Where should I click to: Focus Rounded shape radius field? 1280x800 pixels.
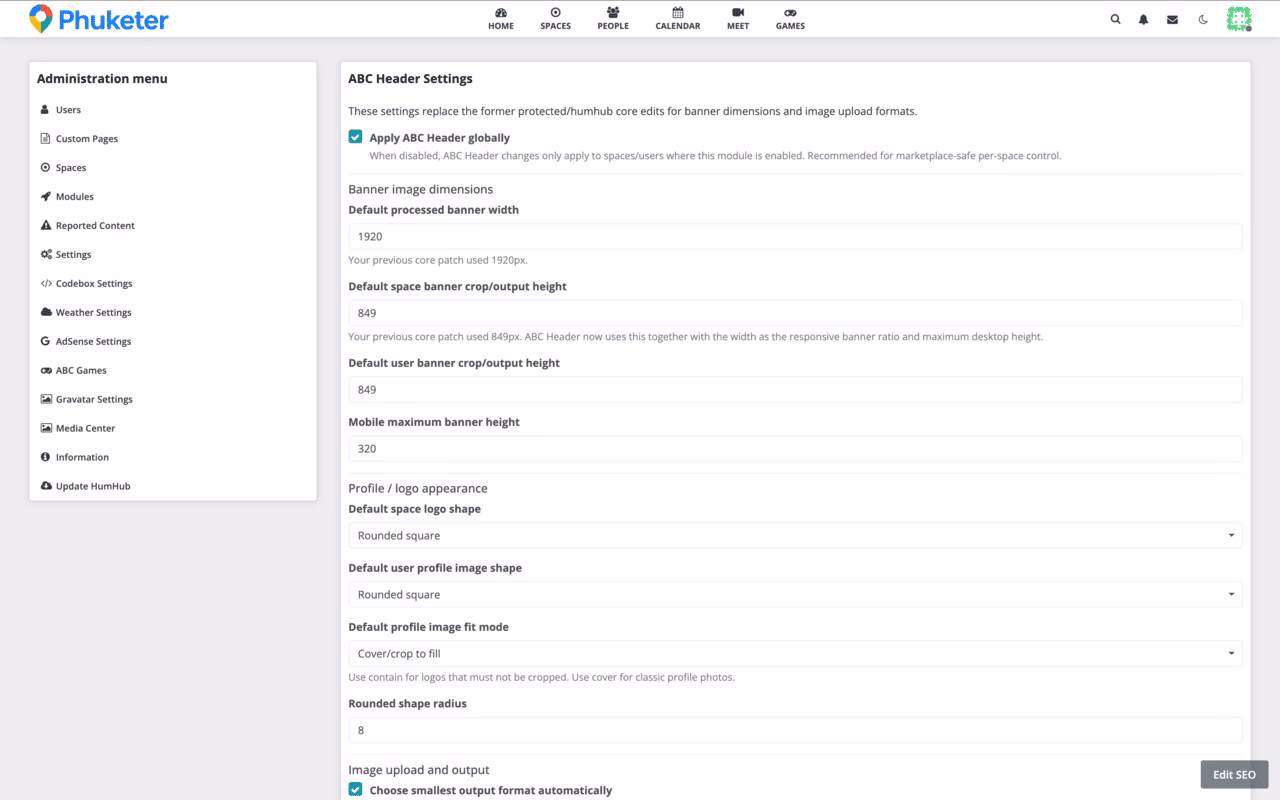point(795,731)
